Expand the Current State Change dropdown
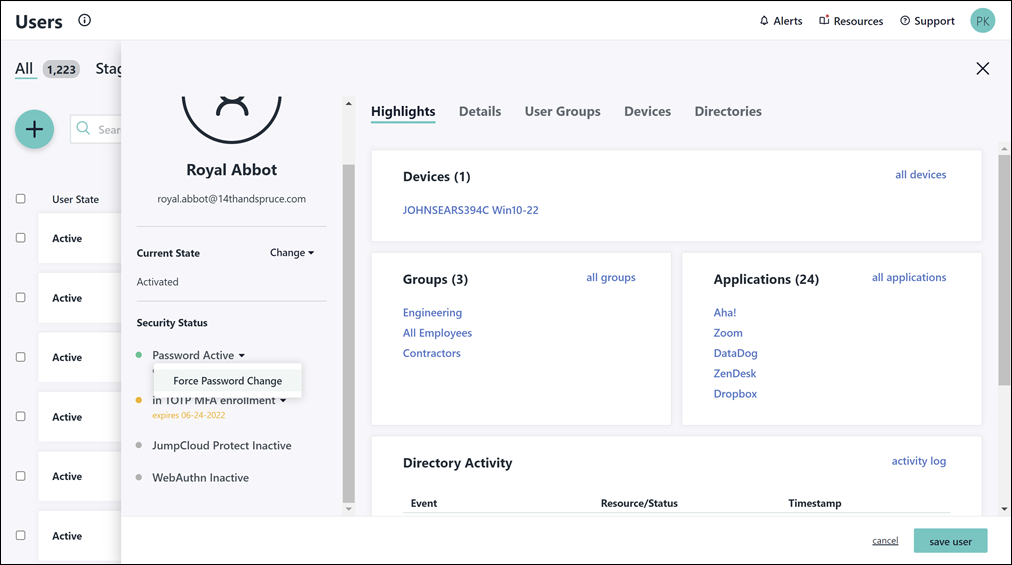The height and width of the screenshot is (565, 1012). pyautogui.click(x=292, y=253)
